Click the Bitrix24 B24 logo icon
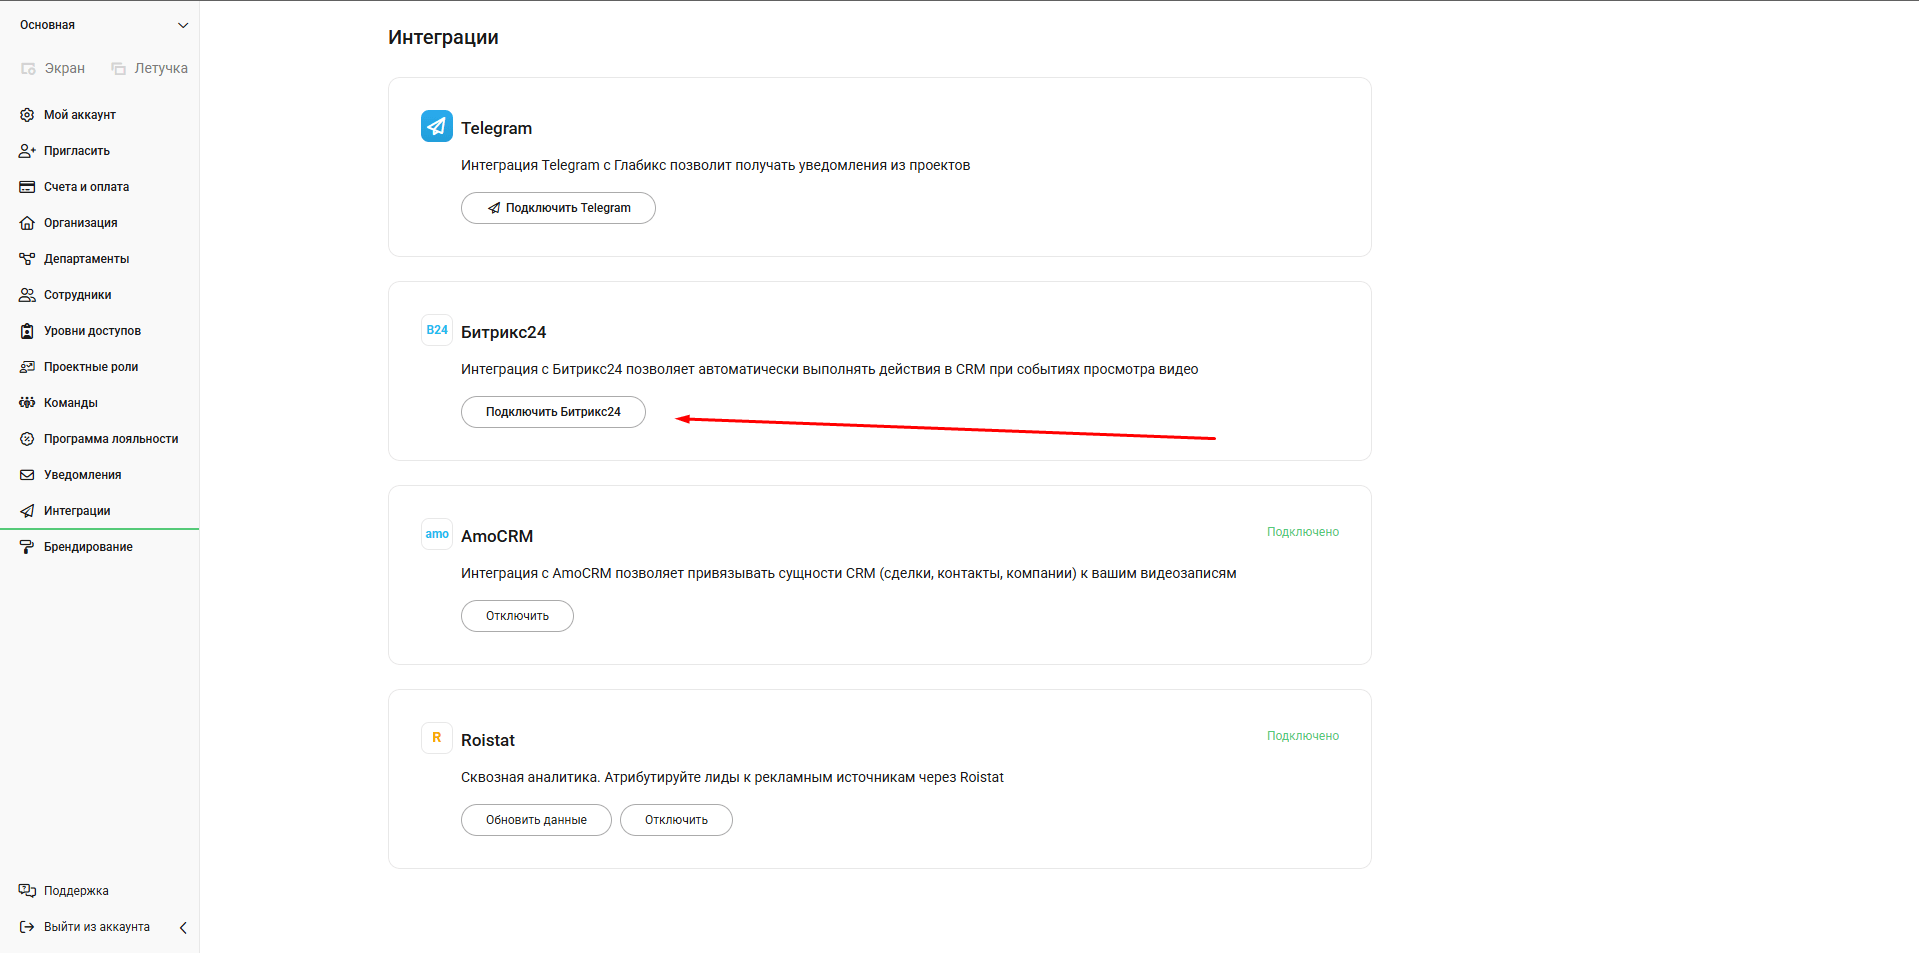This screenshot has width=1919, height=953. click(x=437, y=330)
